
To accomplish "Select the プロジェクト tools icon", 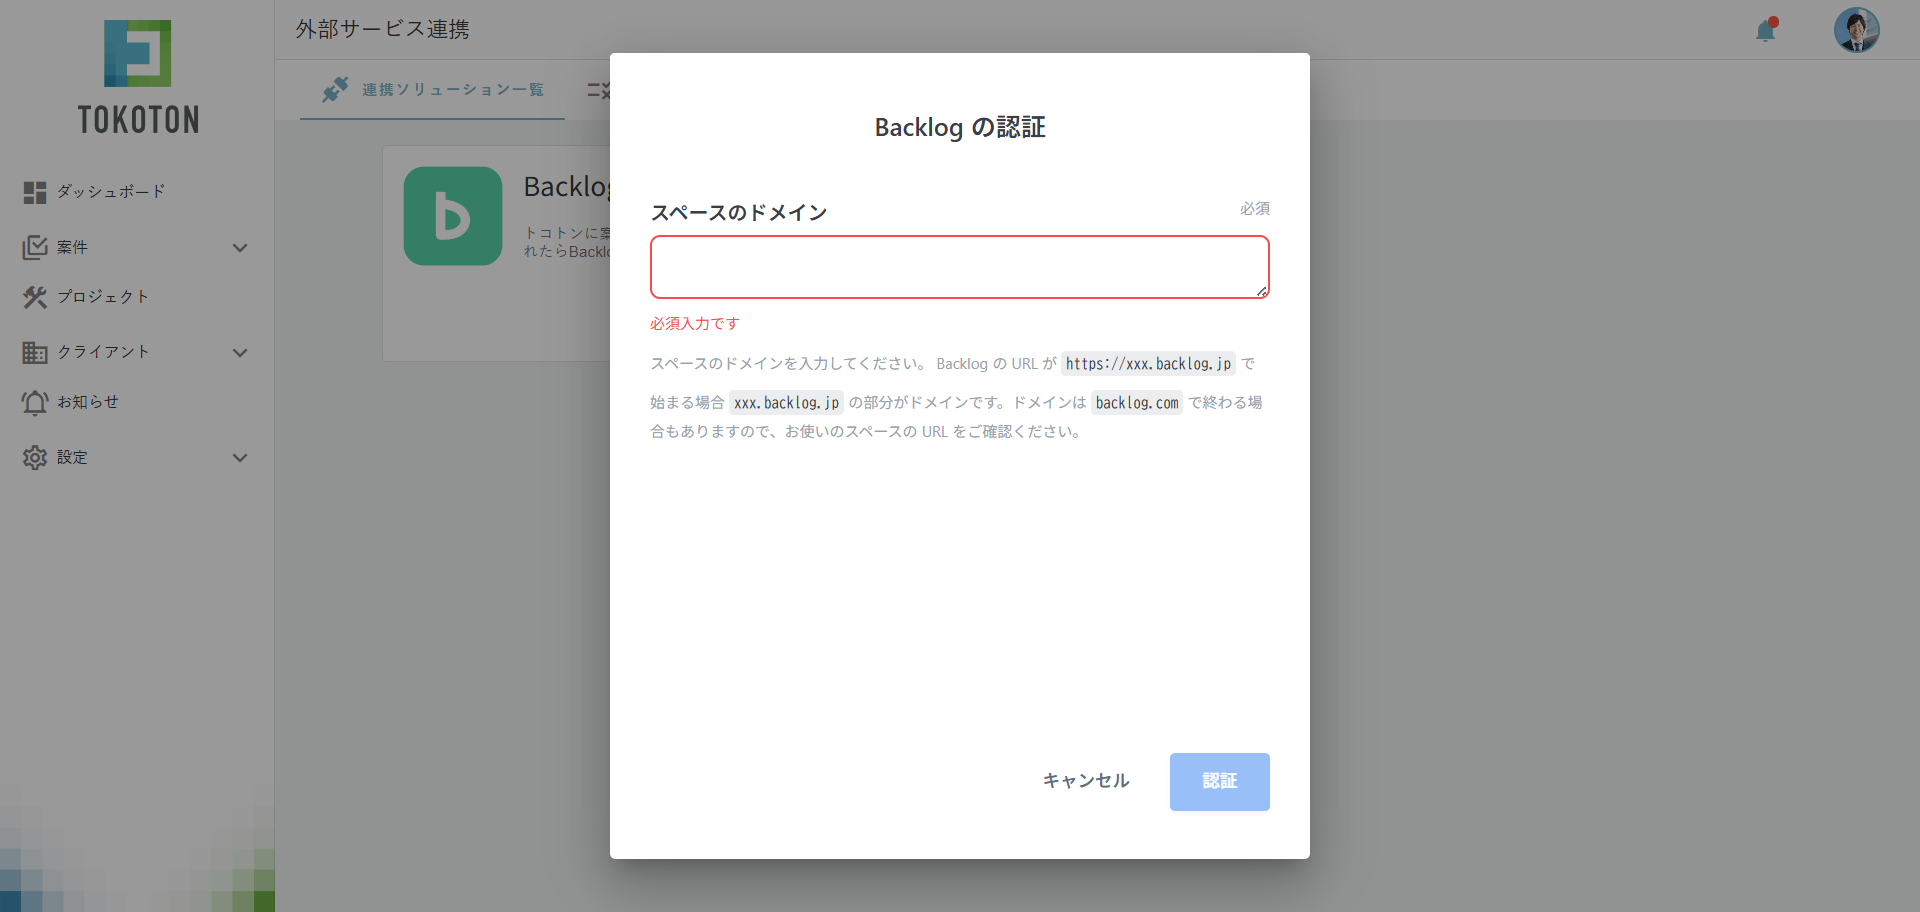I will click(x=35, y=297).
